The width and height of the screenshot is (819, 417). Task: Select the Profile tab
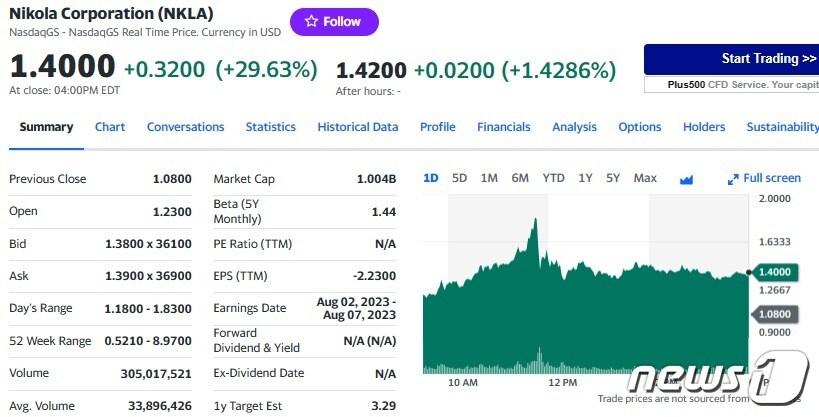click(x=437, y=127)
